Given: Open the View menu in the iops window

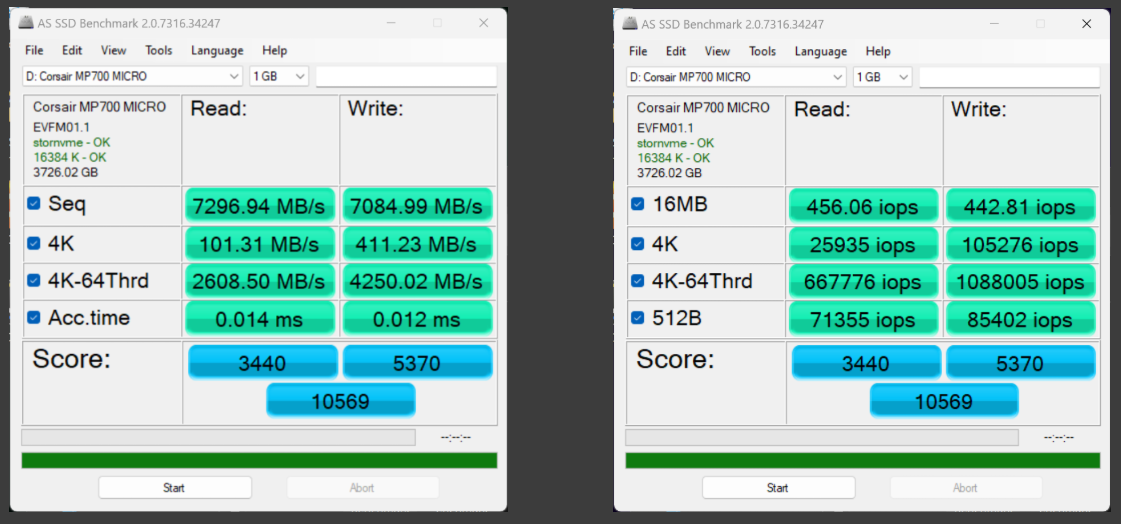Looking at the screenshot, I should click(717, 51).
